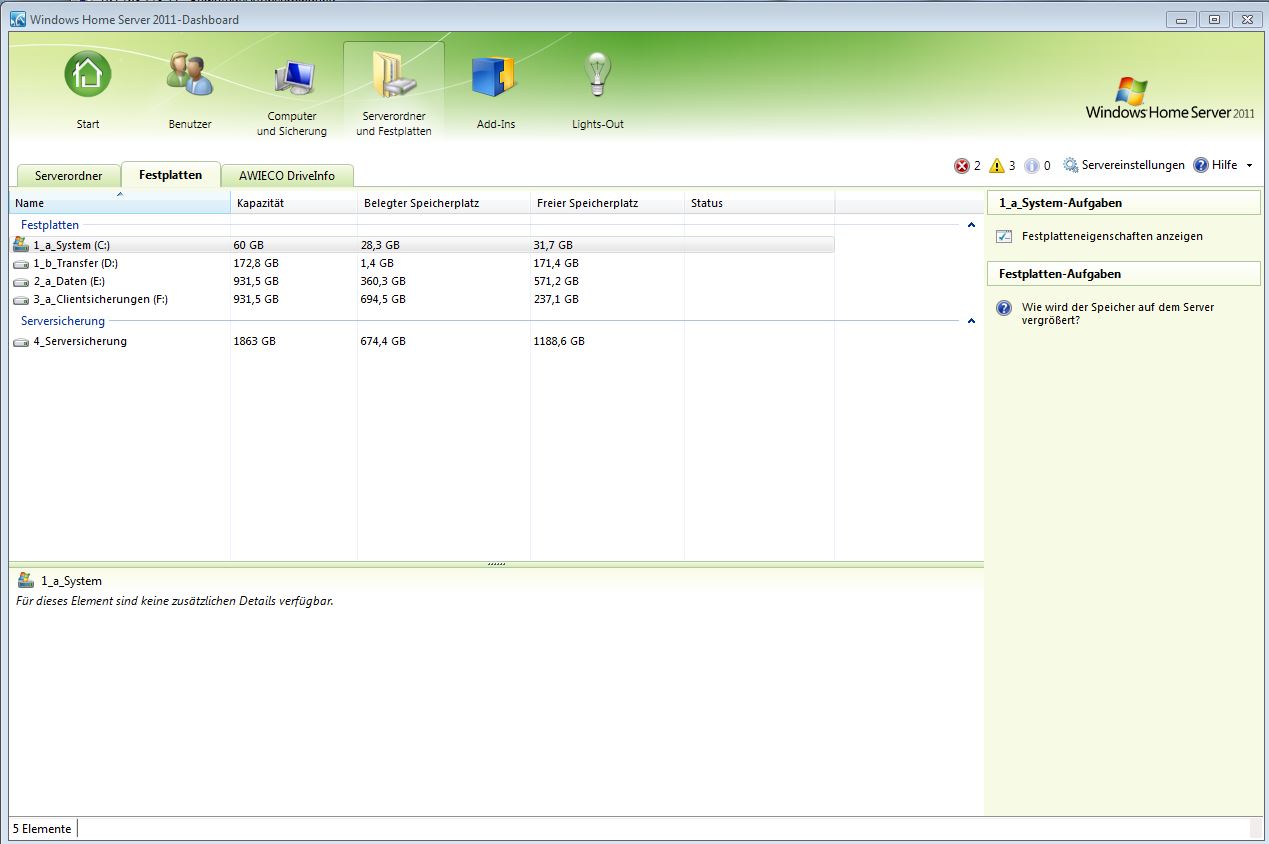1269x844 pixels.
Task: Sort by Status column header
Action: 760,203
